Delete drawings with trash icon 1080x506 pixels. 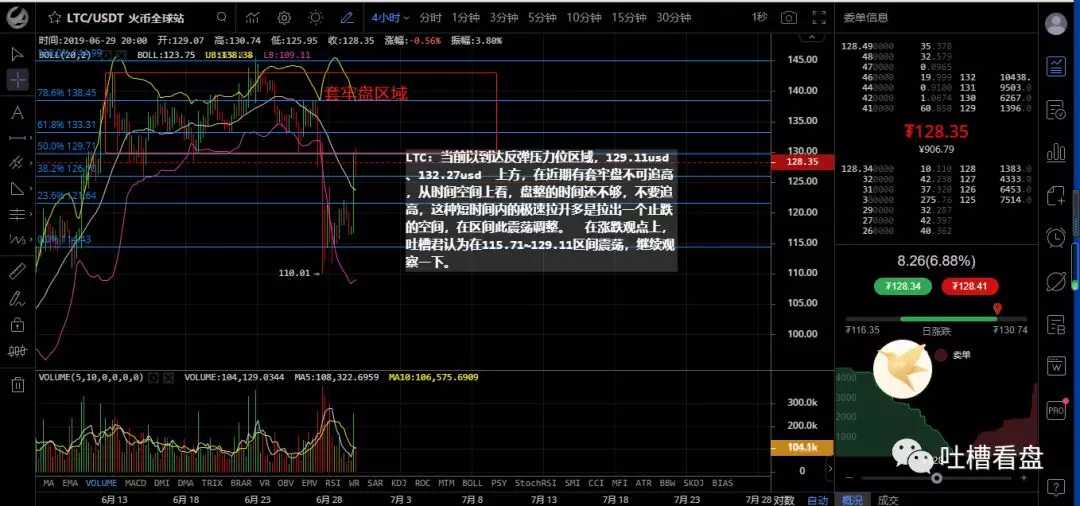[17, 384]
